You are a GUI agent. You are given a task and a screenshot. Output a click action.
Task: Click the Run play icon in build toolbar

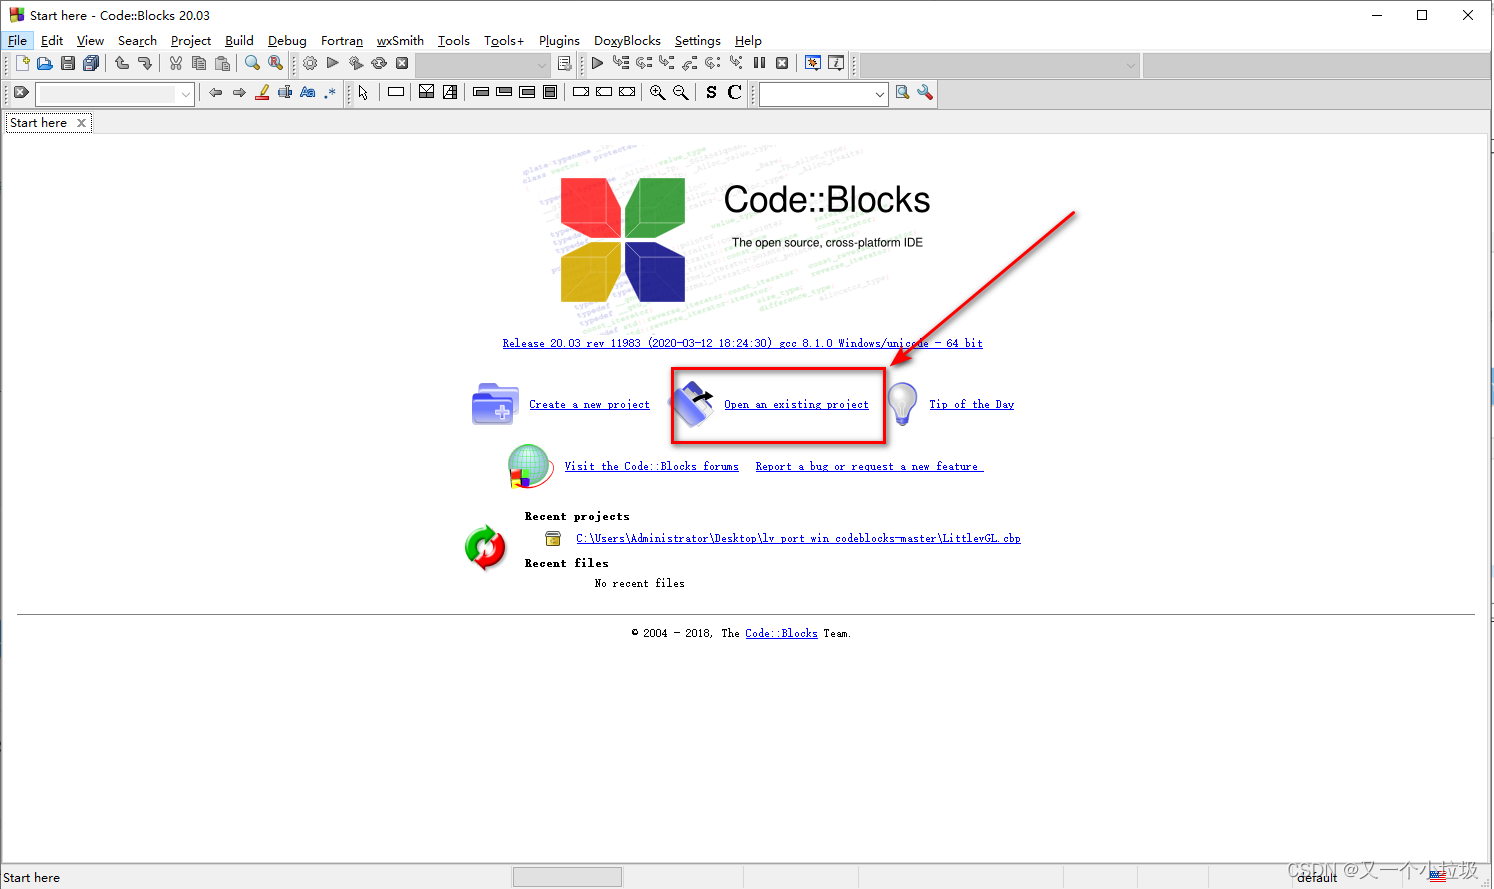pos(333,63)
